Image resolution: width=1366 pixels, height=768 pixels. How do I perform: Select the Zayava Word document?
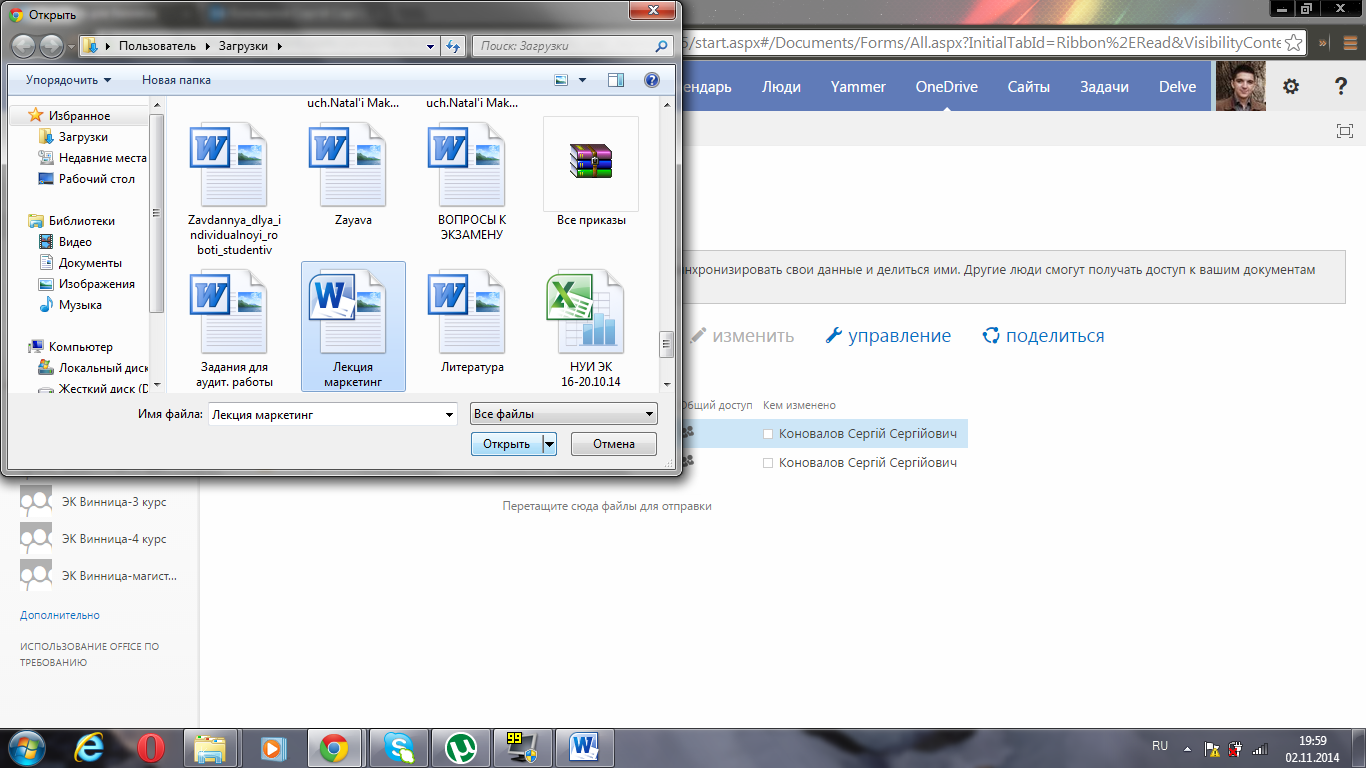(x=353, y=173)
